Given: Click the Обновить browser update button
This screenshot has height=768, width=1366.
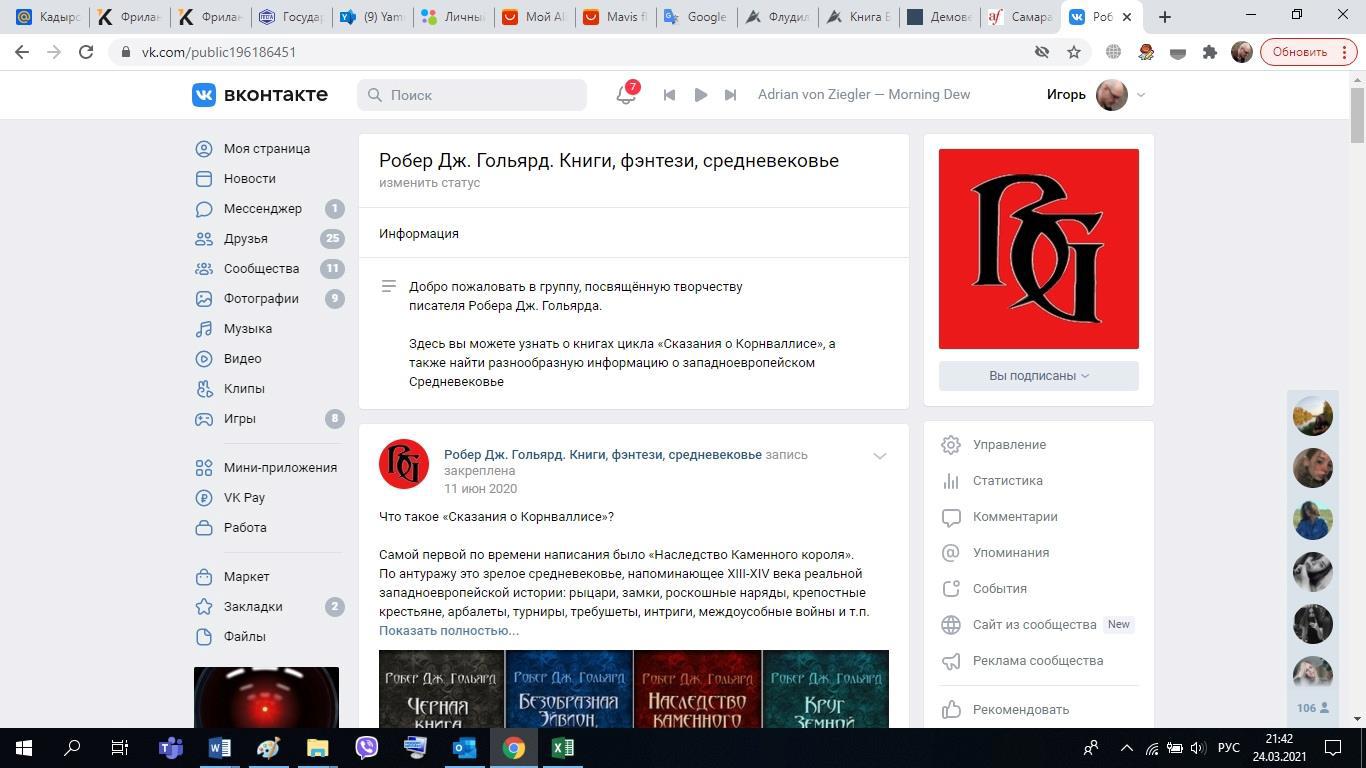Looking at the screenshot, I should pos(1299,52).
